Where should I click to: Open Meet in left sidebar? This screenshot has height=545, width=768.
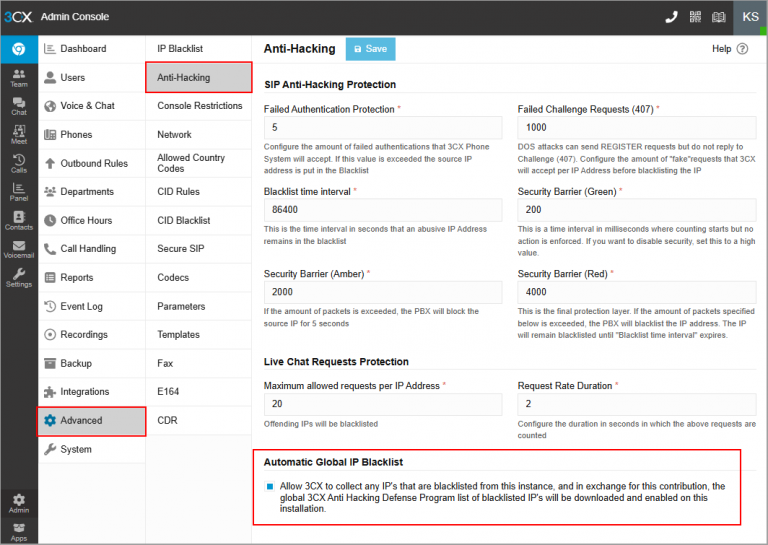pos(19,135)
